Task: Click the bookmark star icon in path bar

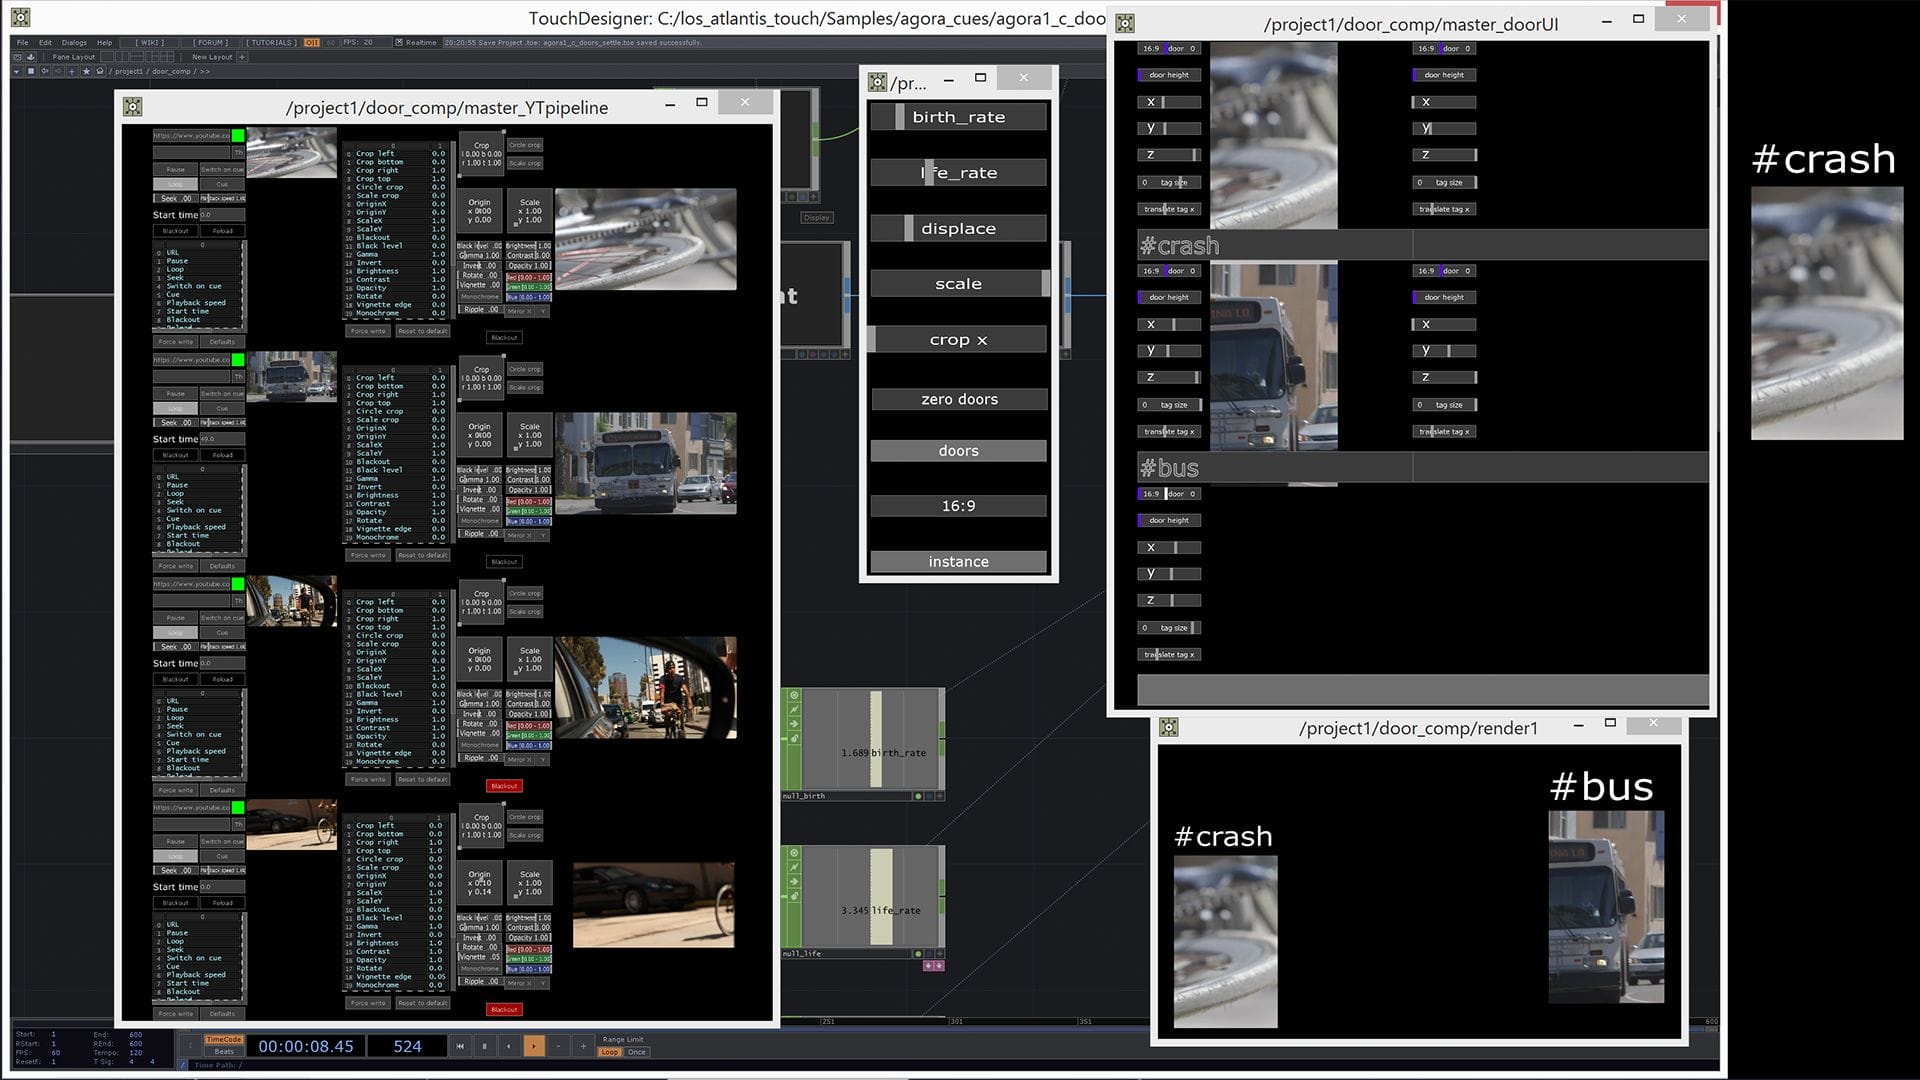Action: (x=86, y=71)
